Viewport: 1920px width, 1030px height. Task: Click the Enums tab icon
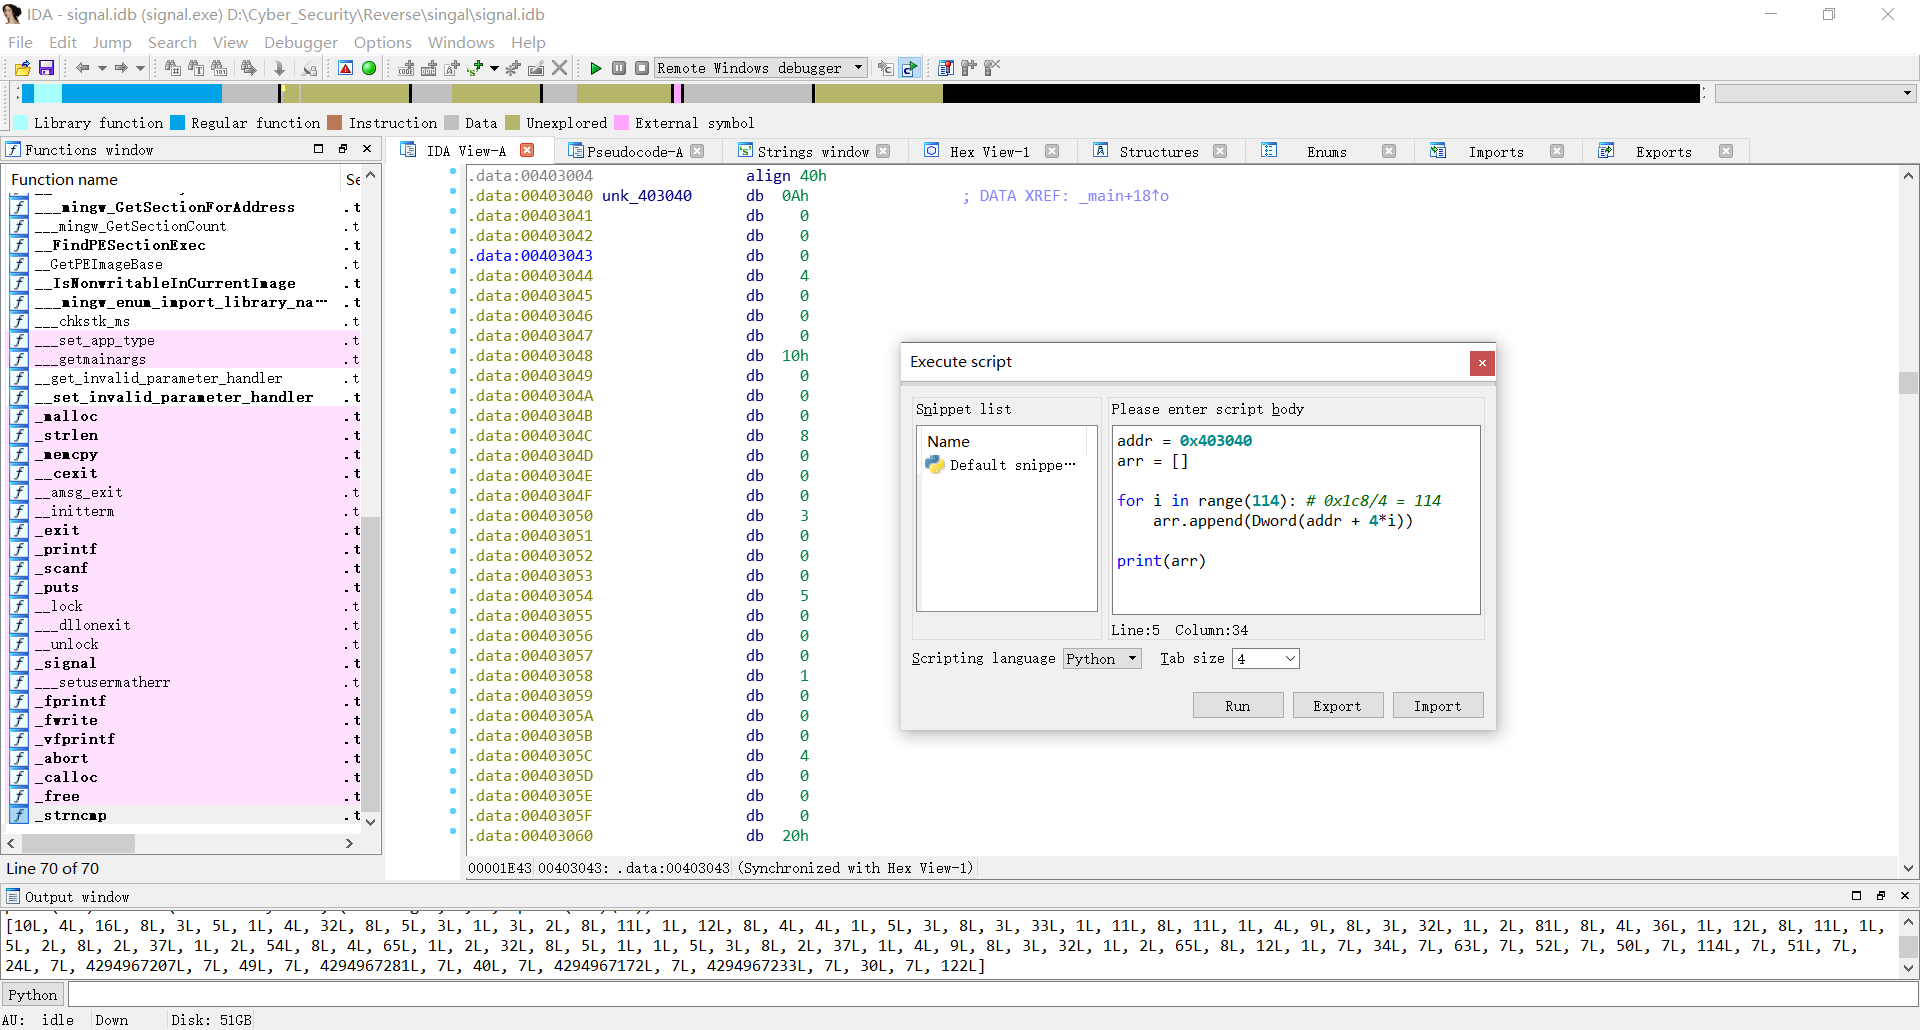point(1269,151)
